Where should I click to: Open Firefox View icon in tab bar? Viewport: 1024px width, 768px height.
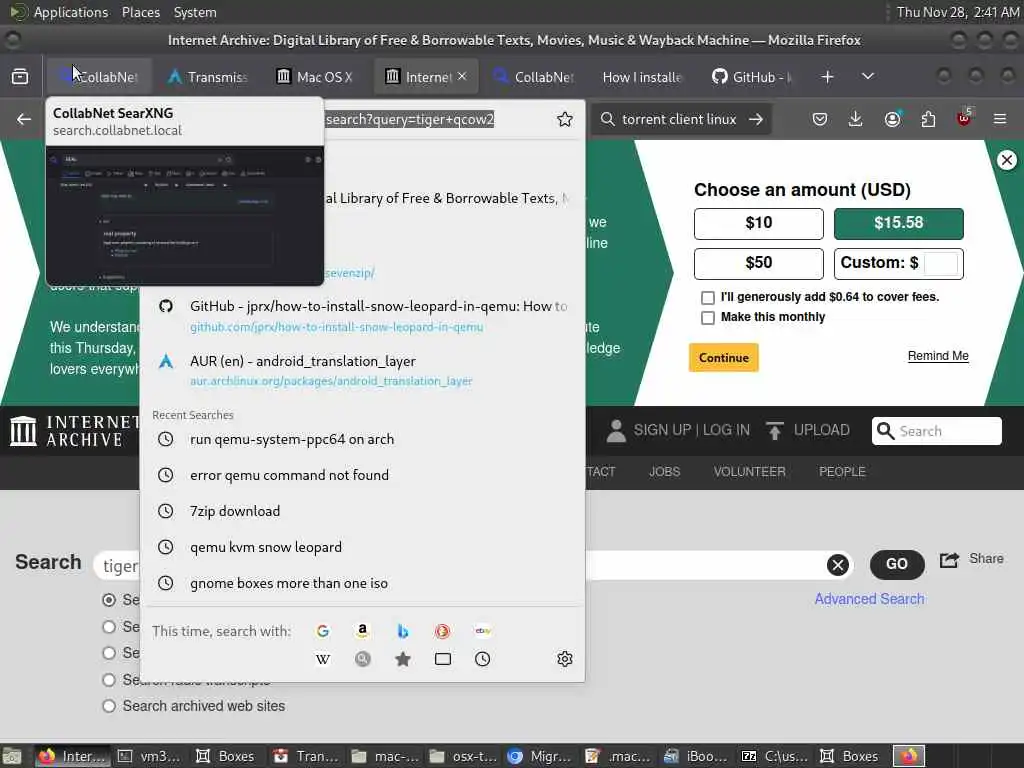20,76
